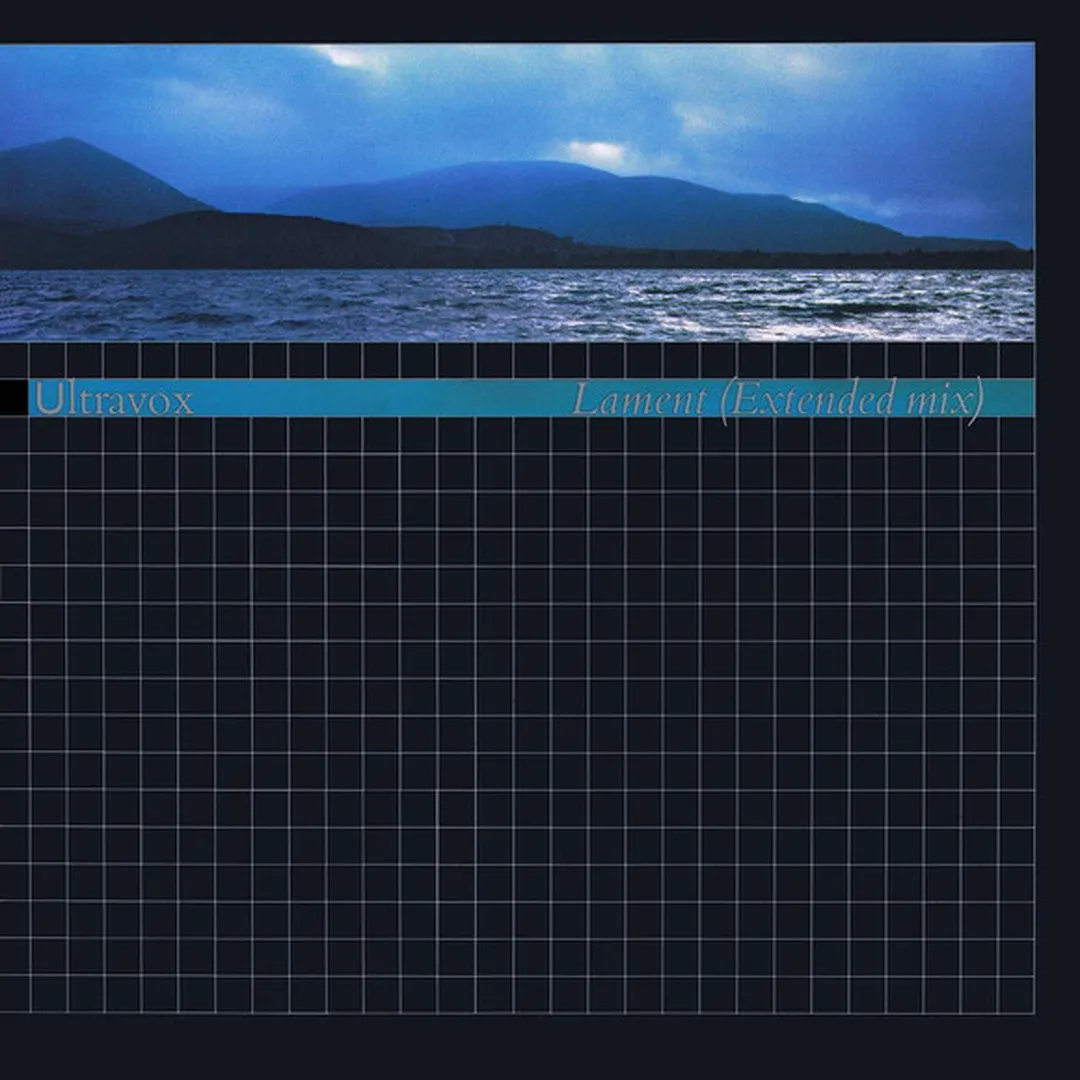
Task: Click the black margin right of the artwork
Action: (x=1058, y=540)
